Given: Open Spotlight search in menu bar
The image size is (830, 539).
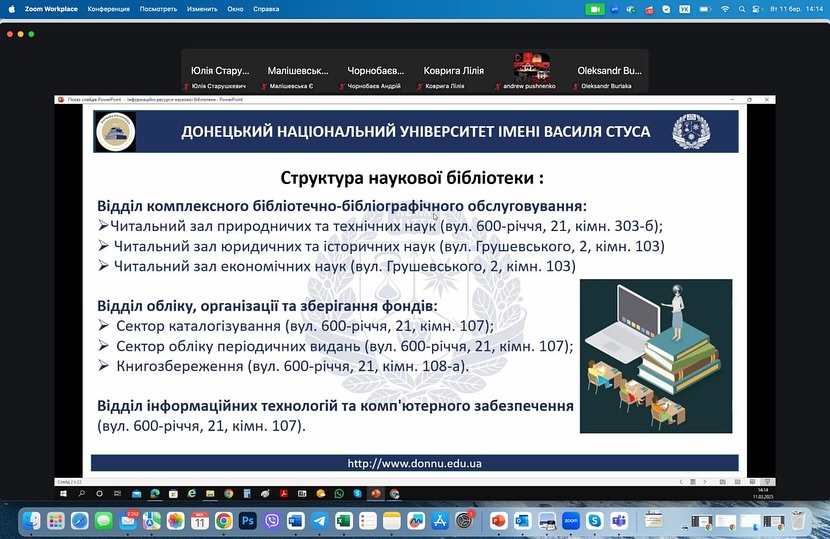Looking at the screenshot, I should [x=742, y=9].
